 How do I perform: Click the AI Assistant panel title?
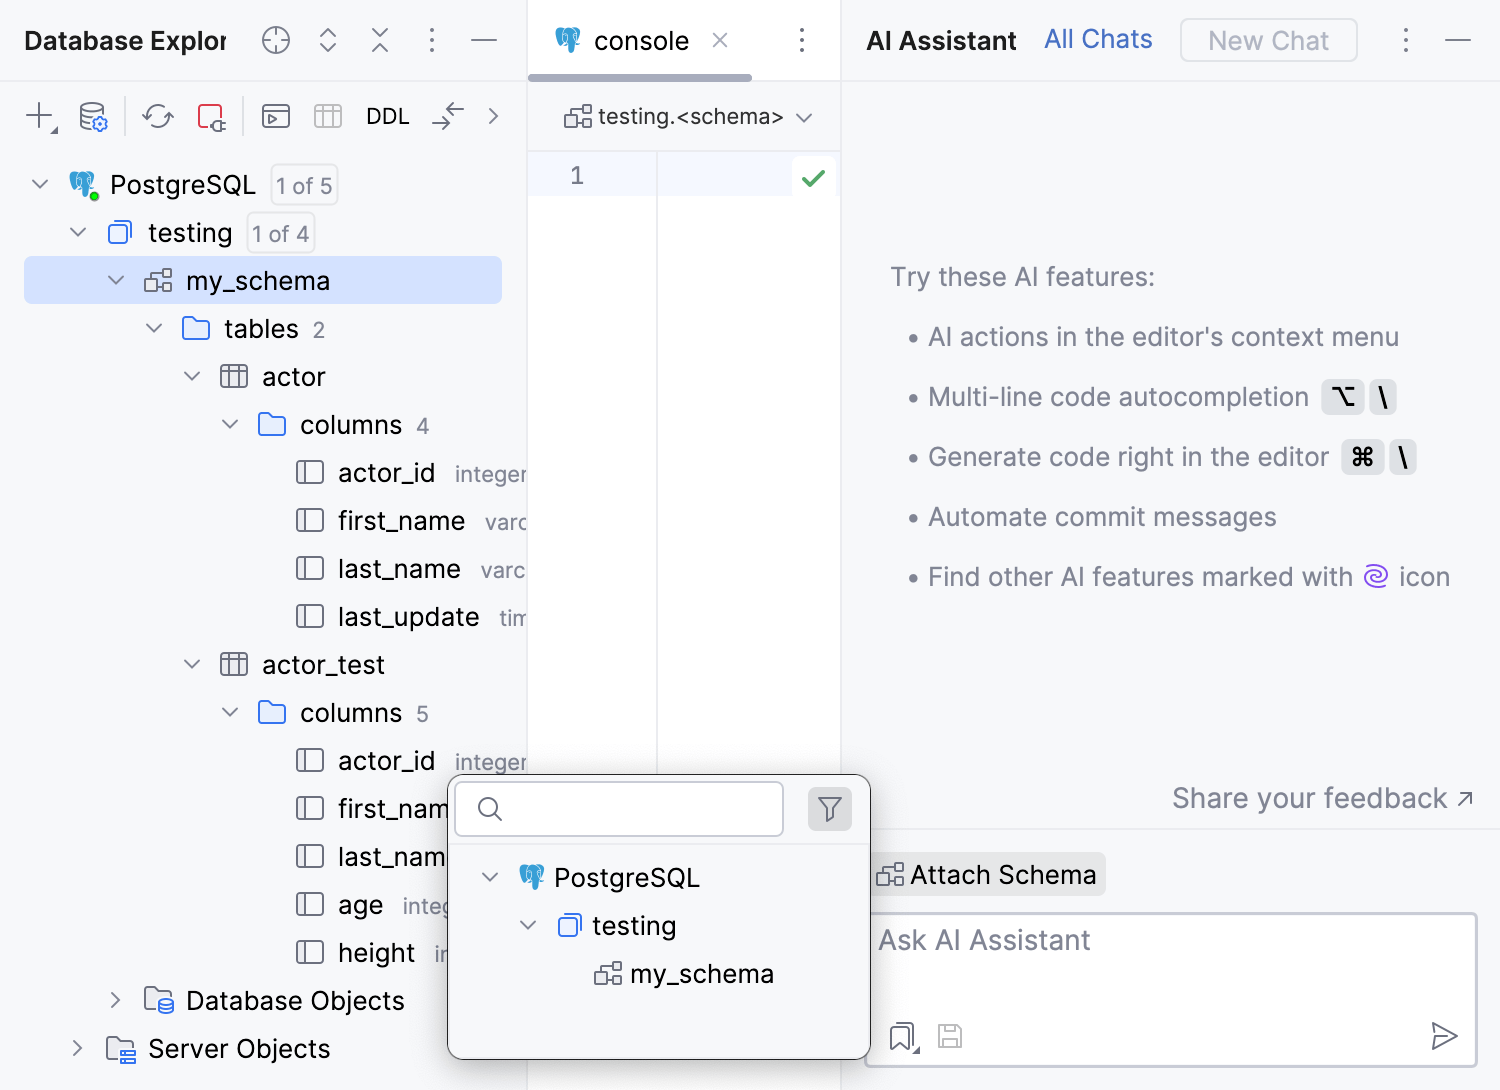pyautogui.click(x=941, y=40)
